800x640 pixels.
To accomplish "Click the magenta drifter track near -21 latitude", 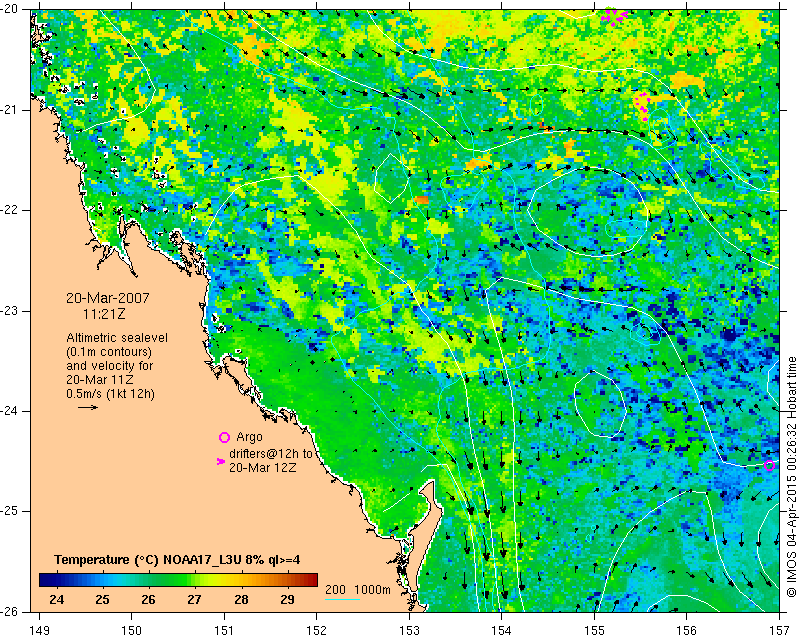I will point(642,106).
